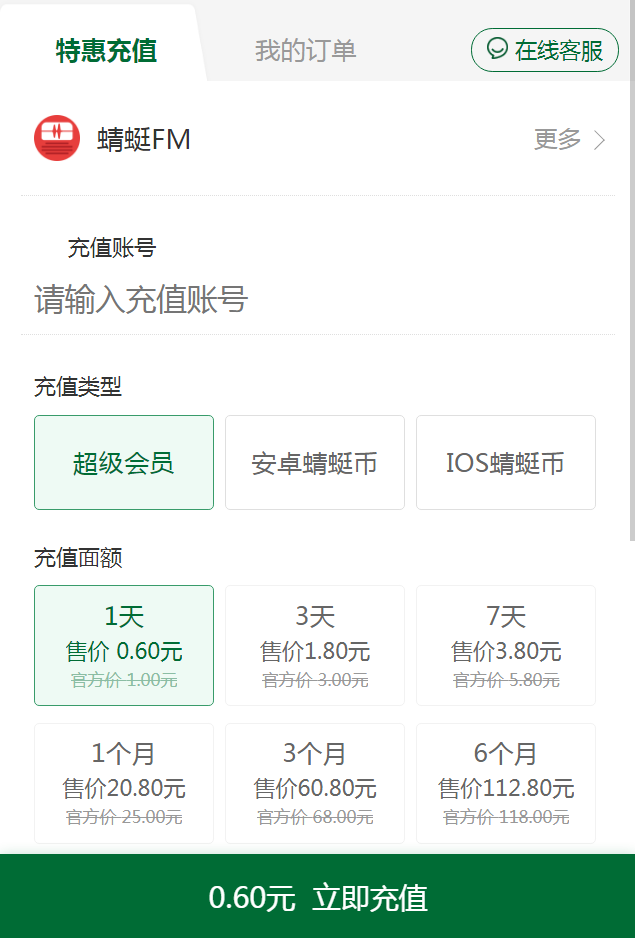Pick the 6个月 112.80元 plan
The image size is (635, 938).
tap(506, 784)
